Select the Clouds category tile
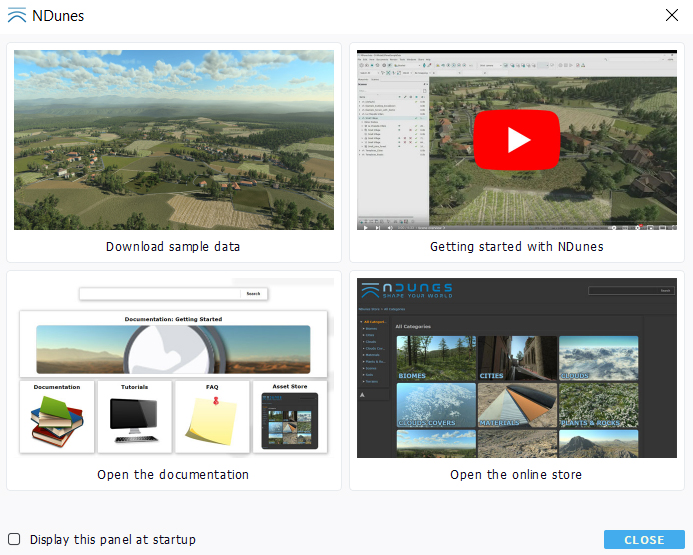The width and height of the screenshot is (693, 555). [598, 358]
